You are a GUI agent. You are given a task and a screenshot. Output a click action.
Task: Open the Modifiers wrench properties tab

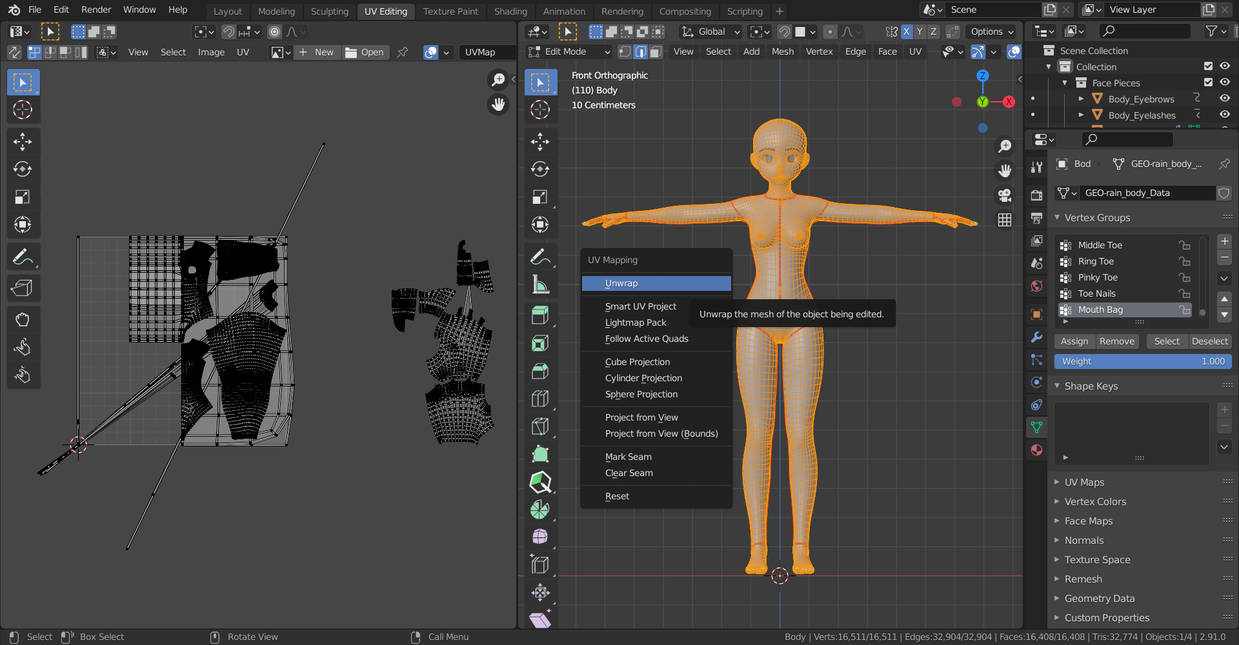click(1036, 337)
